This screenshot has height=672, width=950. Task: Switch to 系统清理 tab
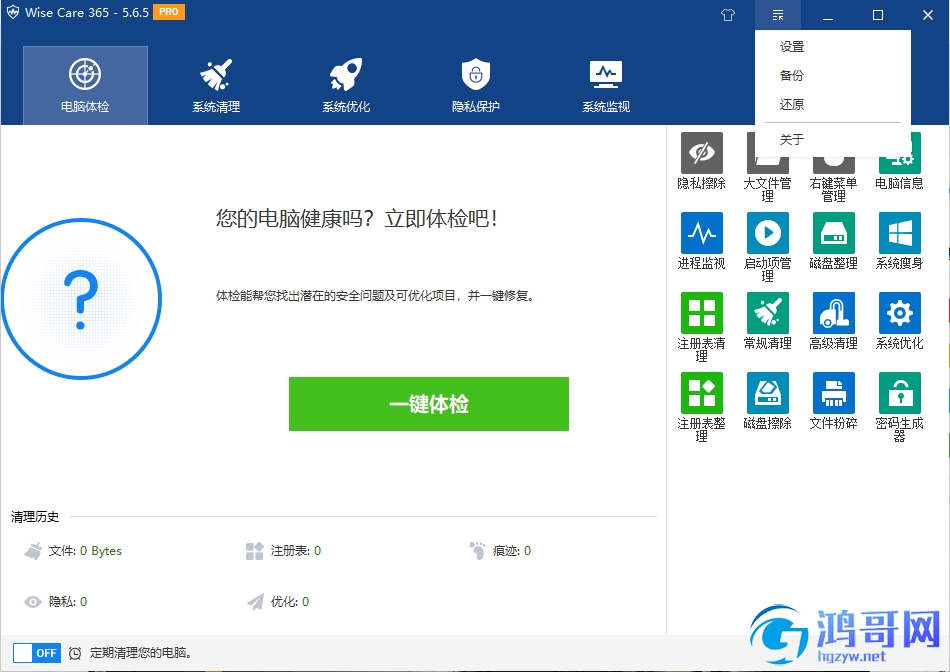(216, 85)
